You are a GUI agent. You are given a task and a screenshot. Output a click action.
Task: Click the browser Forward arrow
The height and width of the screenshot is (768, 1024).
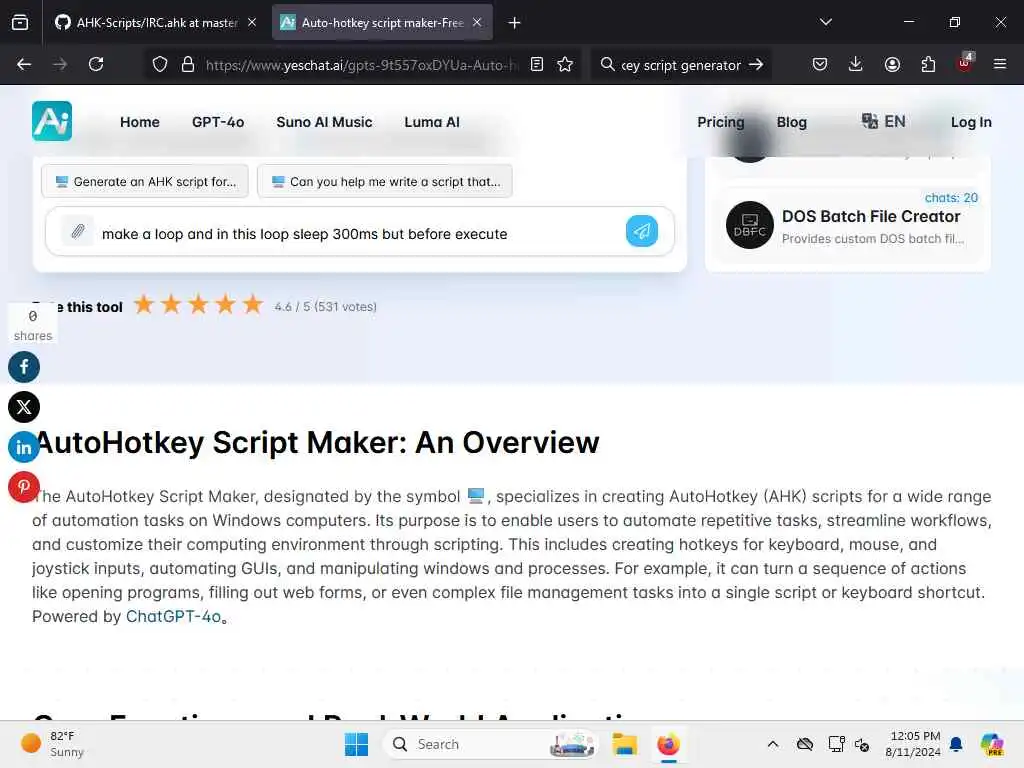coord(59,65)
